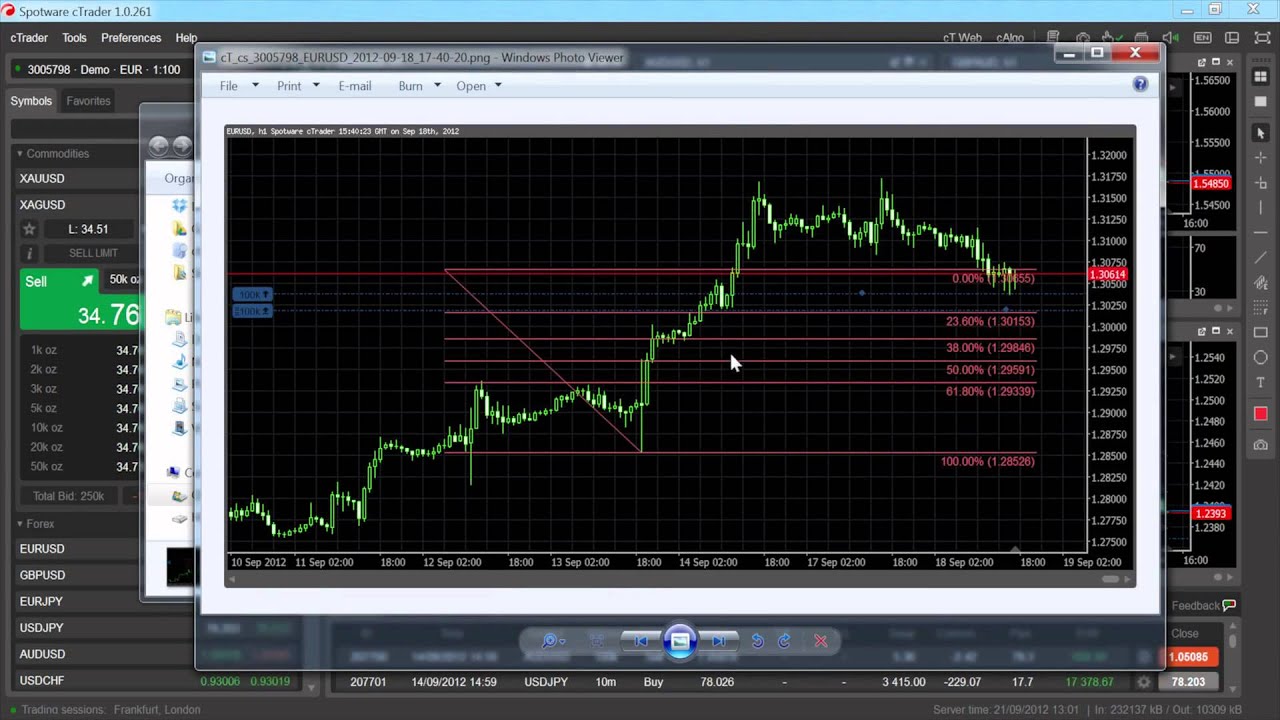Screen dimensions: 1280x720
Task: Open the Preferences menu
Action: pos(131,38)
